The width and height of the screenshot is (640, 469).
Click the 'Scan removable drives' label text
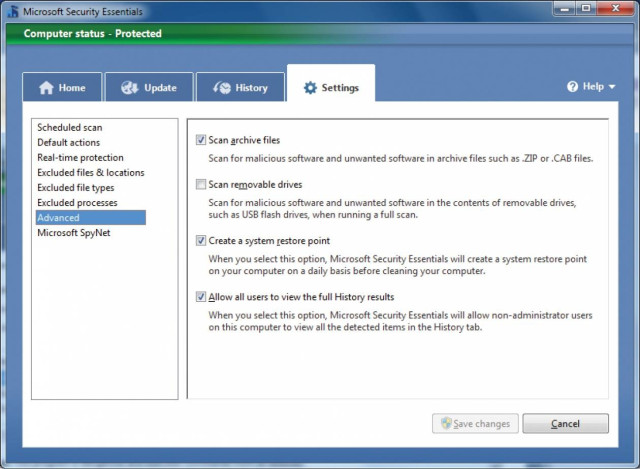tap(255, 184)
